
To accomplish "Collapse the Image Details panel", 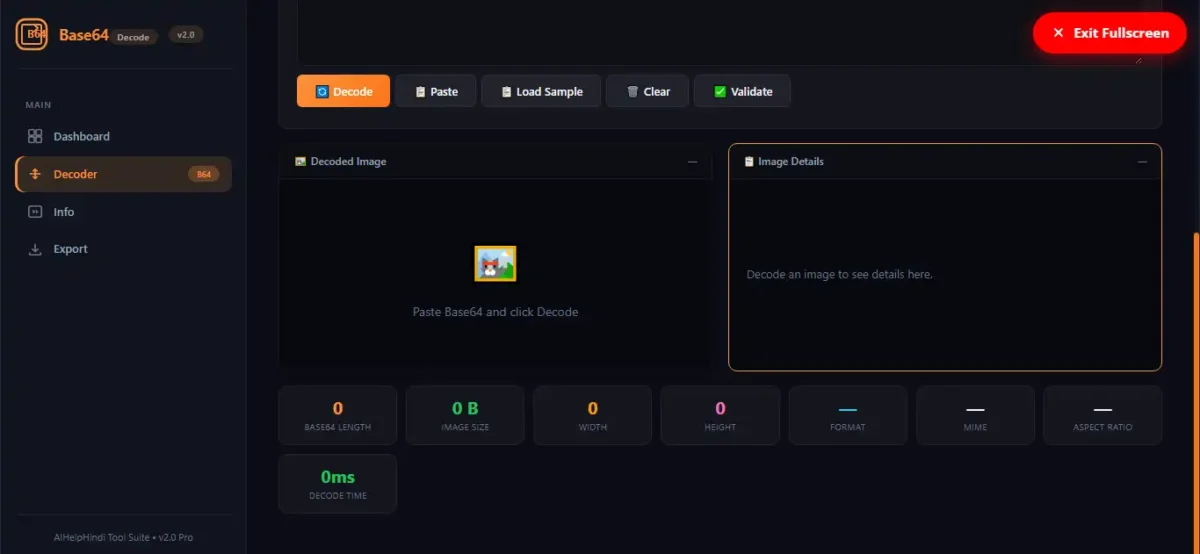I will coord(1142,161).
